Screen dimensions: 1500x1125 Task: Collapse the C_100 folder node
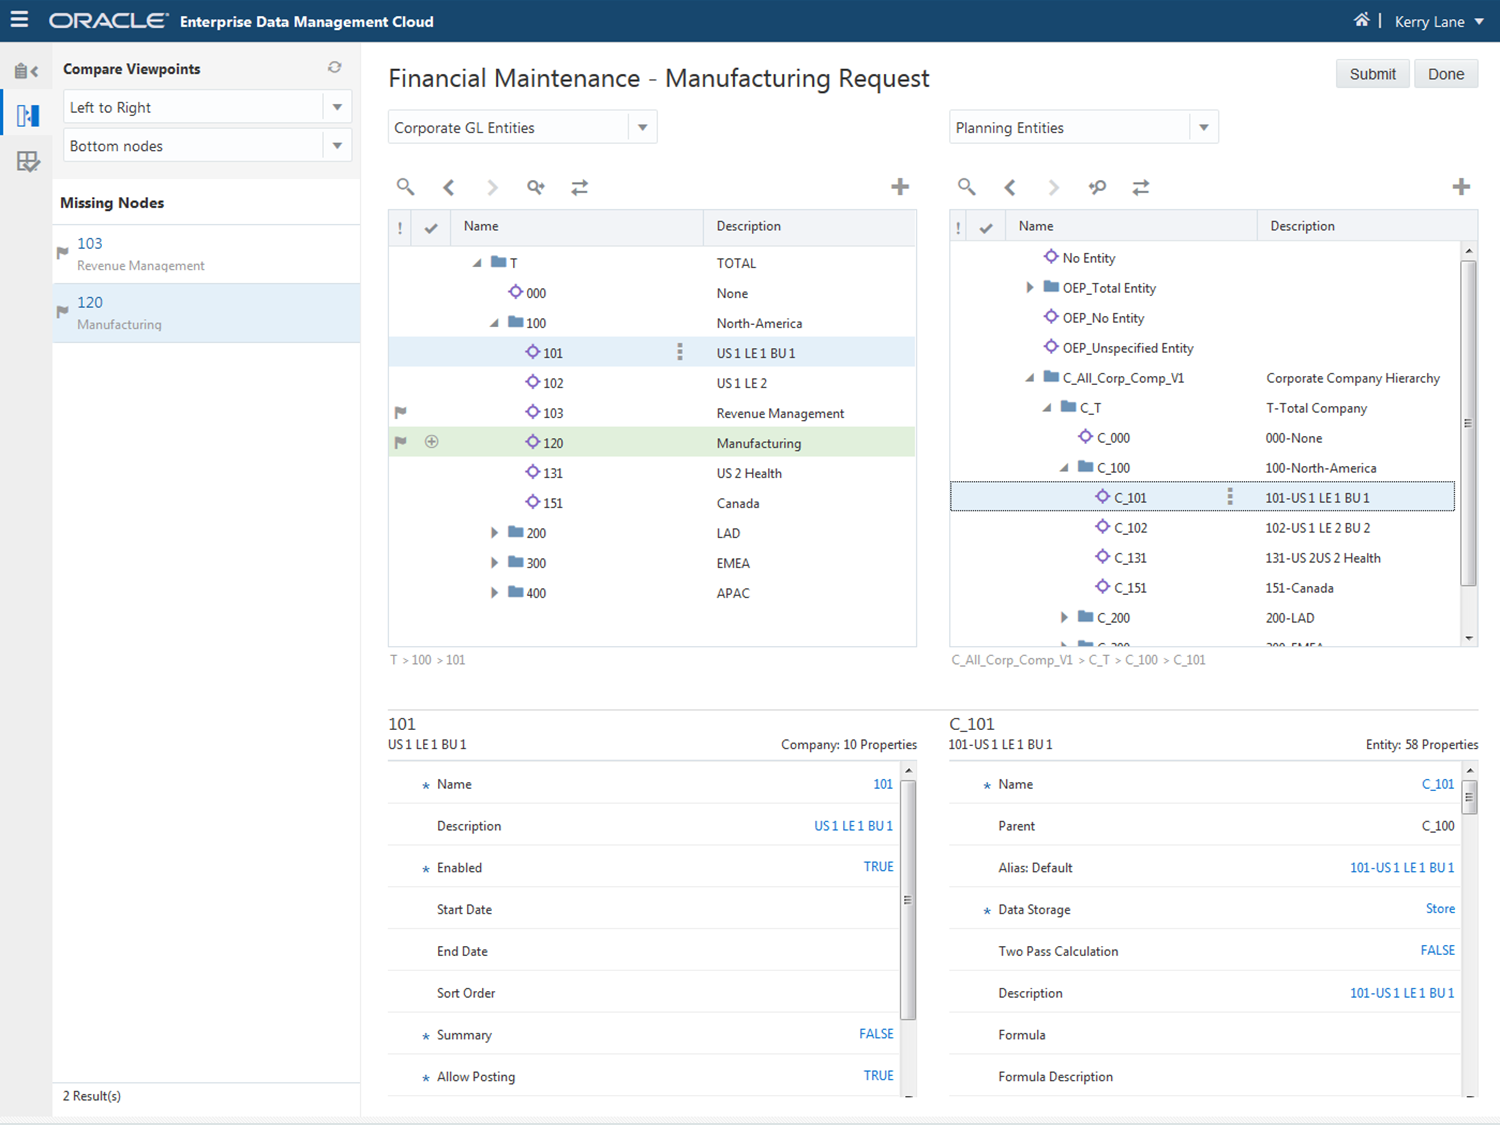pos(1064,468)
